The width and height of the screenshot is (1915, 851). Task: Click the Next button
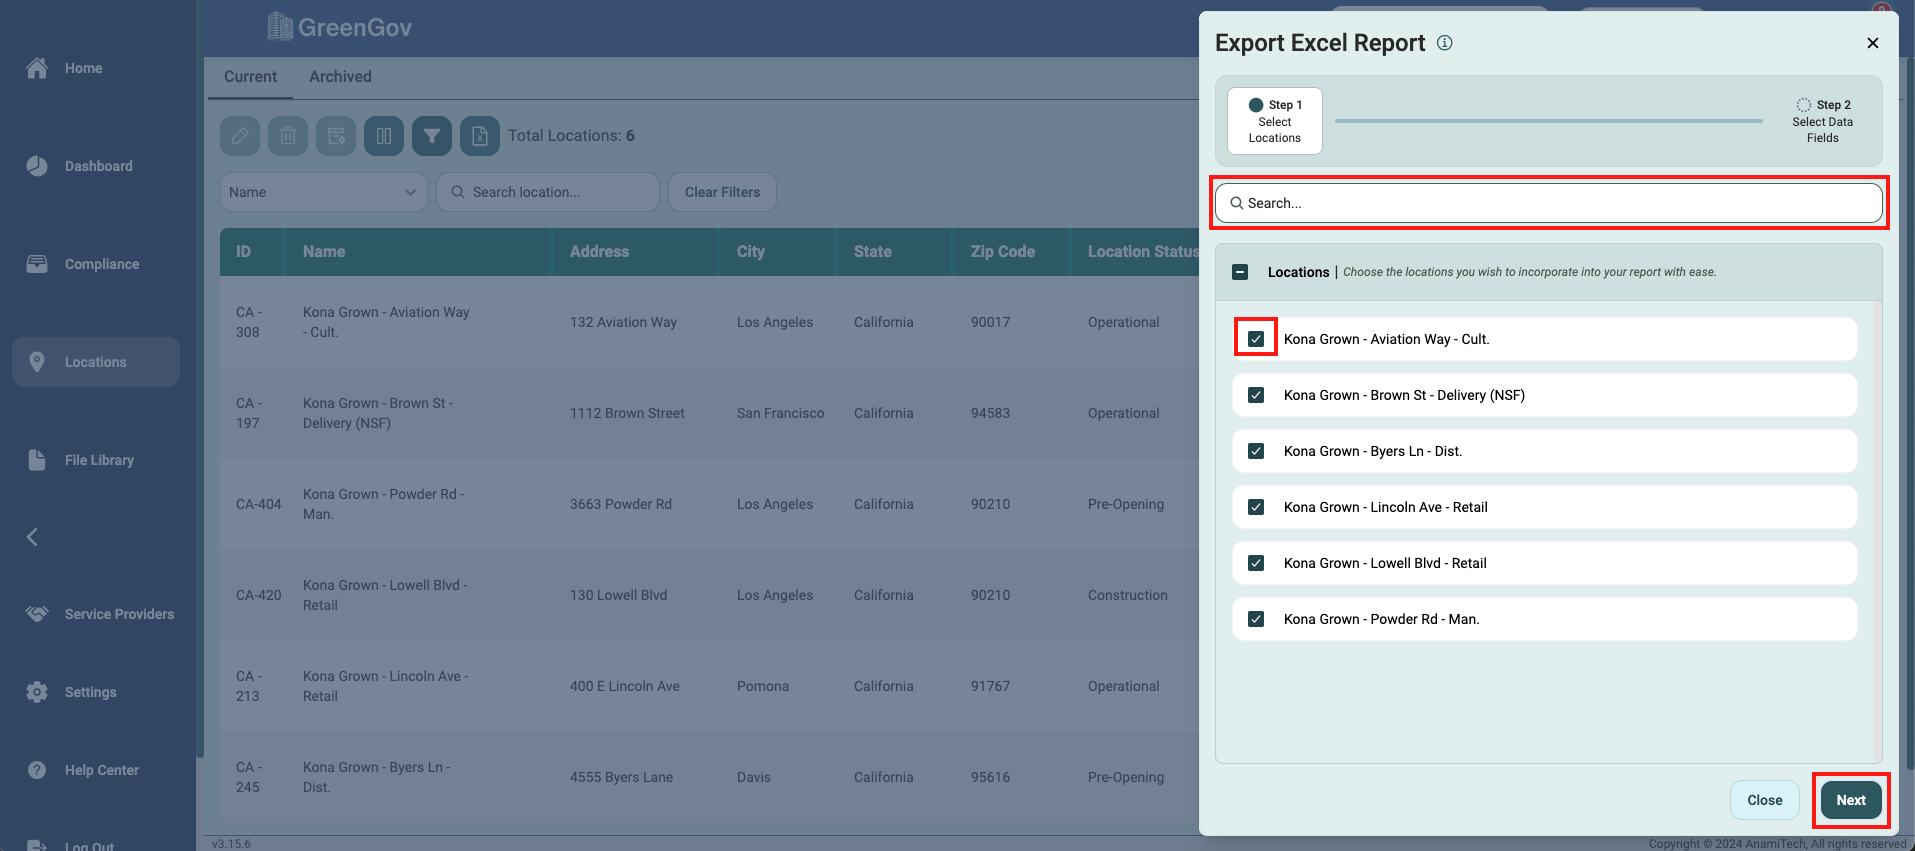1850,800
